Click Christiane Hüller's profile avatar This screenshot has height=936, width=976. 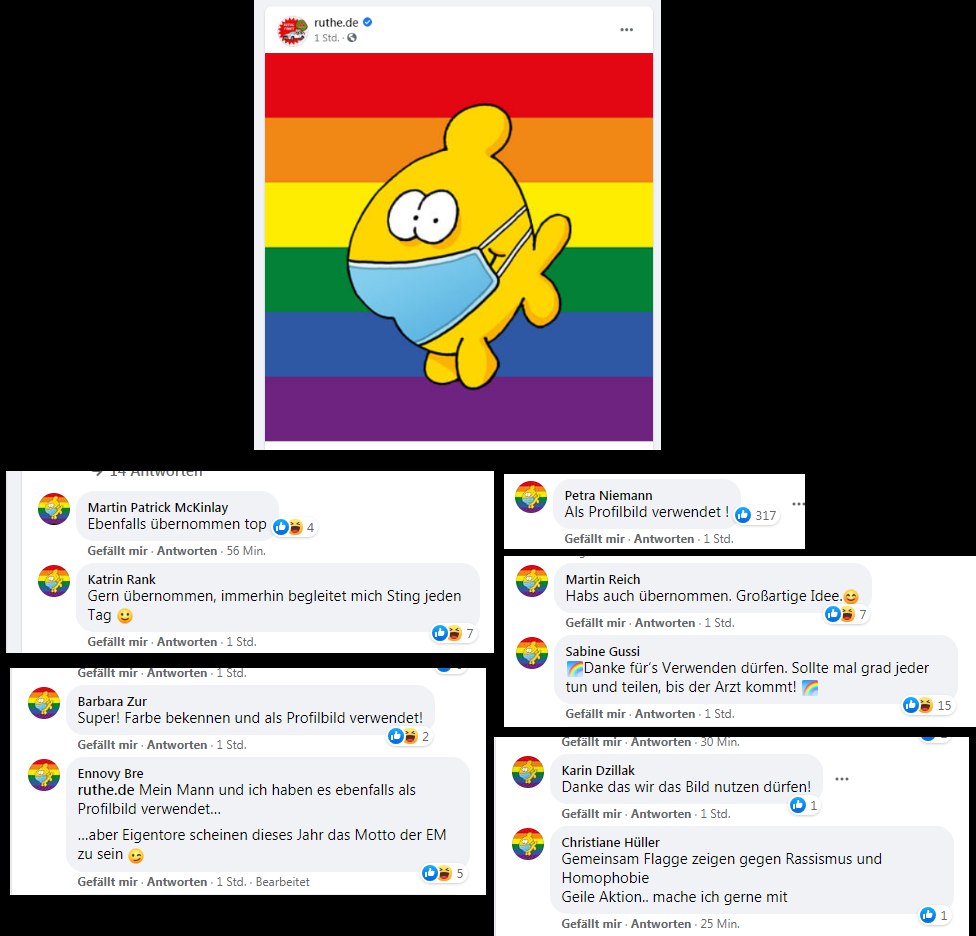click(528, 844)
